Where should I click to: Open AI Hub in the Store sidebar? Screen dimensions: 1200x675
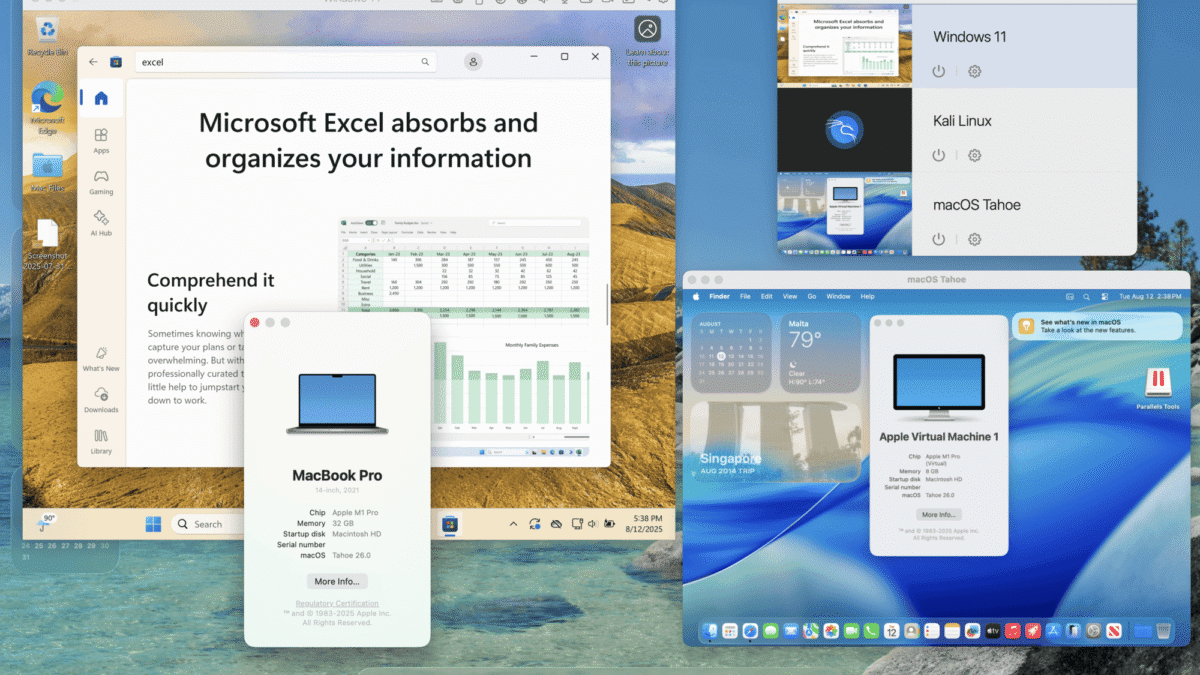[101, 222]
